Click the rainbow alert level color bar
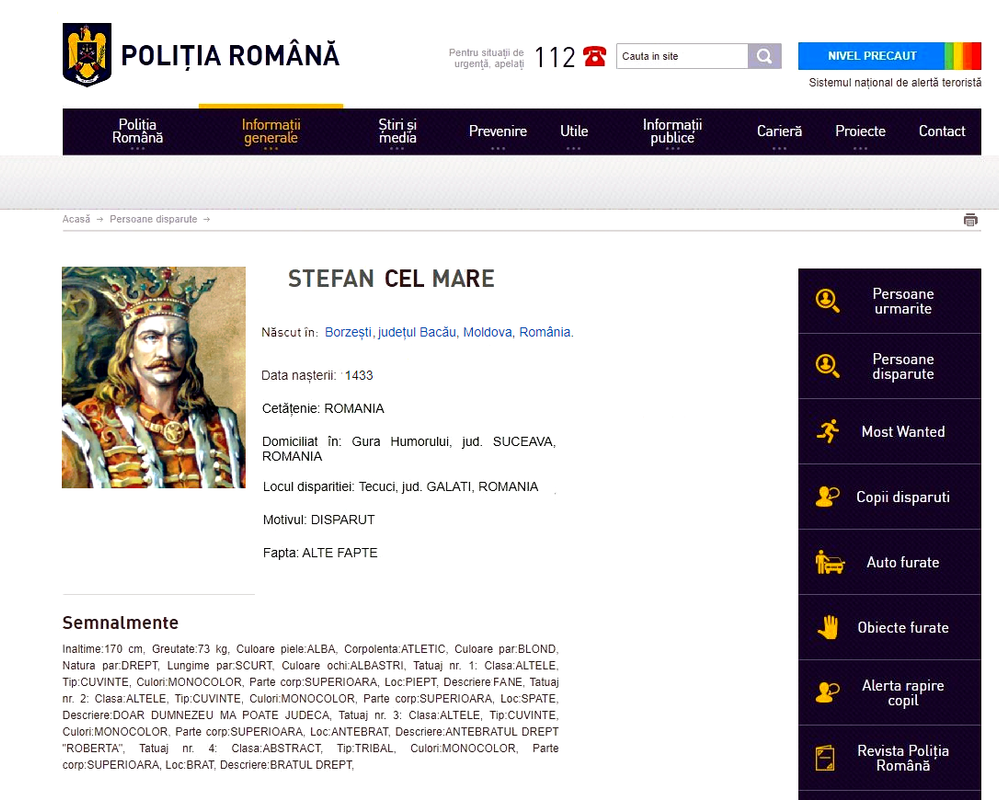Image resolution: width=999 pixels, height=800 pixels. [x=963, y=56]
